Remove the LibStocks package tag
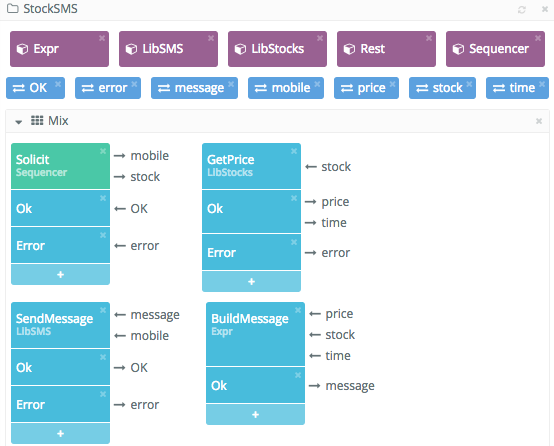The height and width of the screenshot is (446, 554). pyautogui.click(x=320, y=38)
